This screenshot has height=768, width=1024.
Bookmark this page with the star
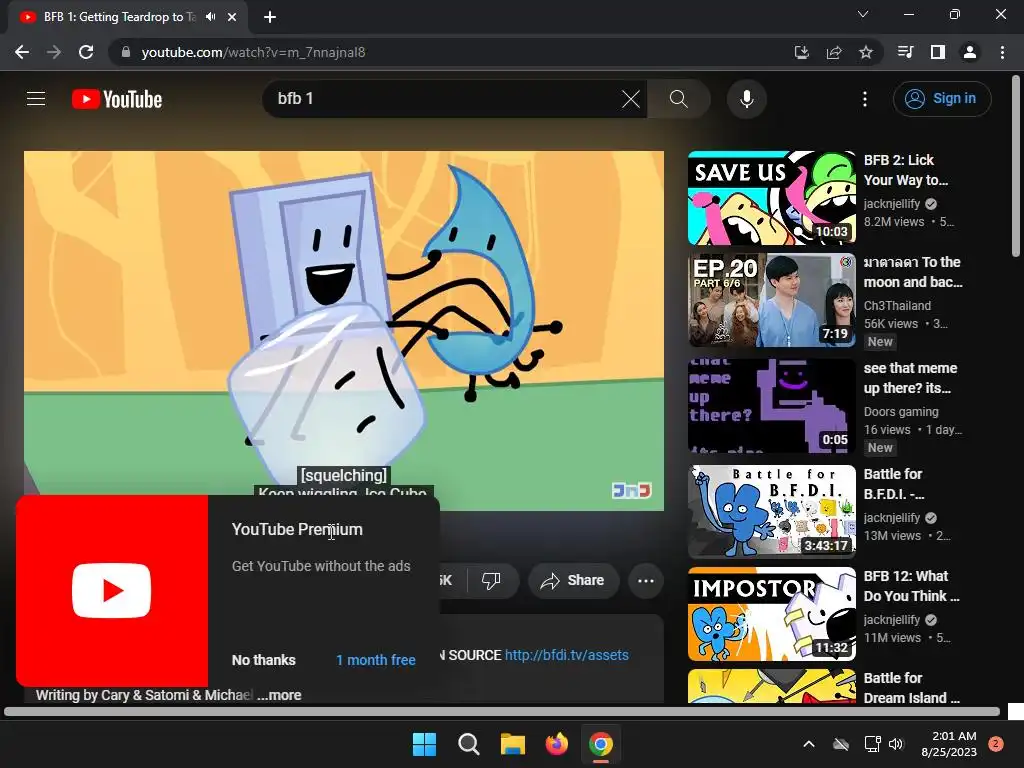[866, 52]
